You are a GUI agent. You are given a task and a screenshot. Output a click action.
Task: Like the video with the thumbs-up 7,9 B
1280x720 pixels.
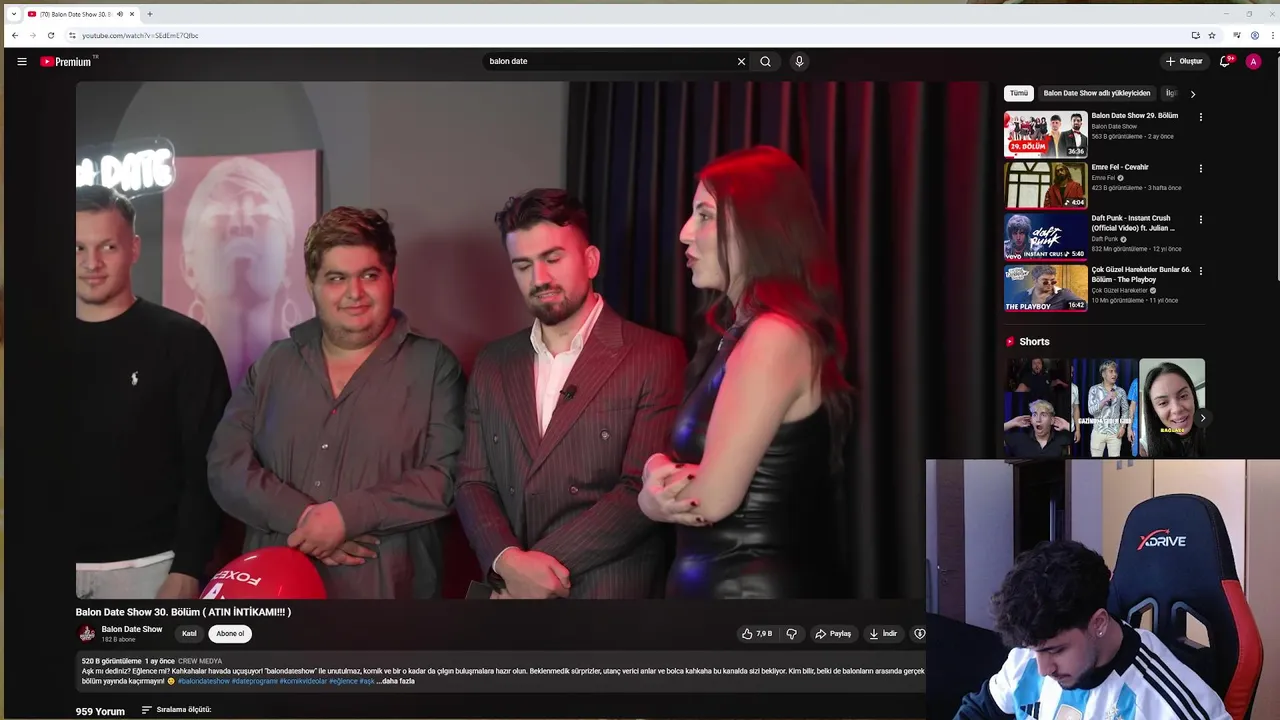[x=757, y=634]
